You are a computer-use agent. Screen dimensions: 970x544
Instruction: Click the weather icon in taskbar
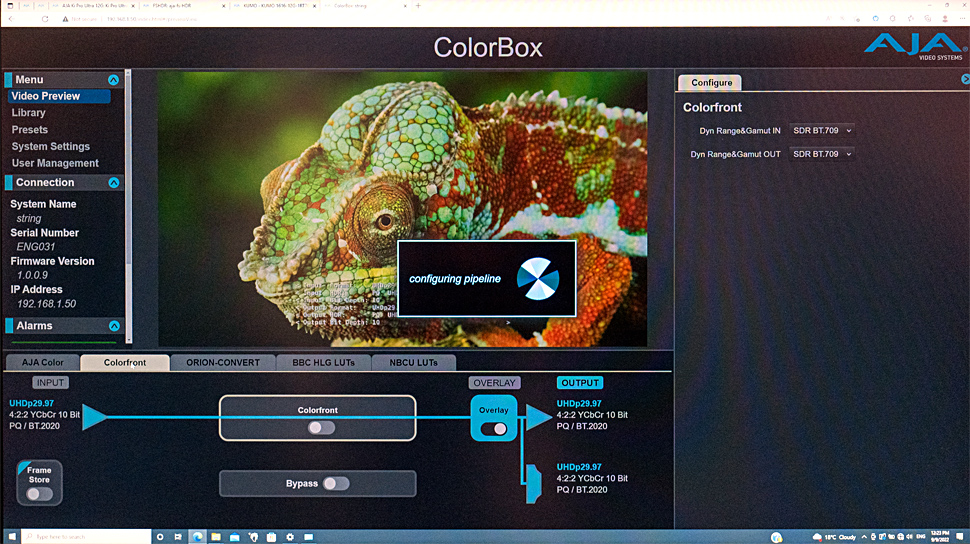point(817,537)
